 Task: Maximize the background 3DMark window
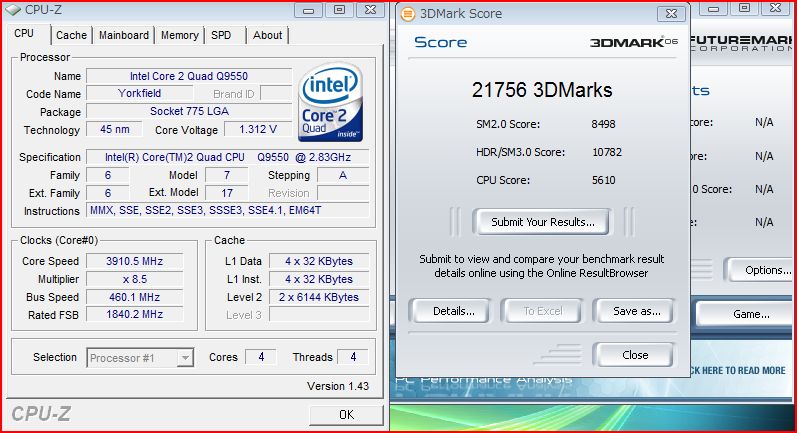coord(745,9)
